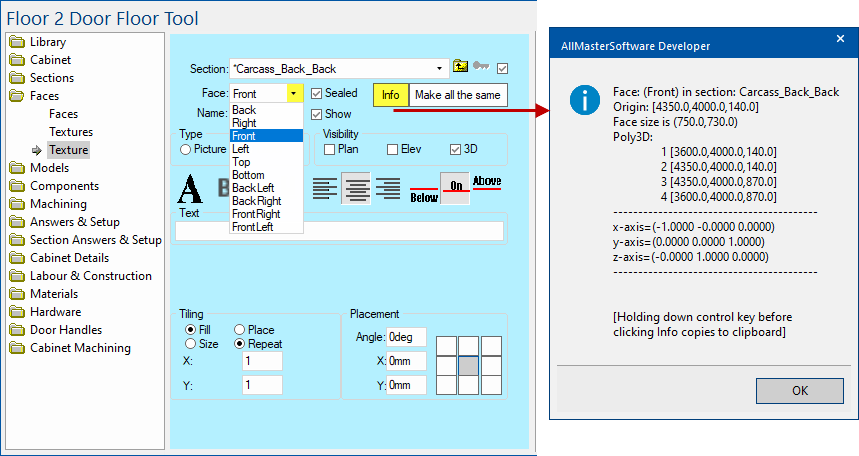859x456 pixels.
Task: Open the Machining folder icon
Action: tap(18, 204)
